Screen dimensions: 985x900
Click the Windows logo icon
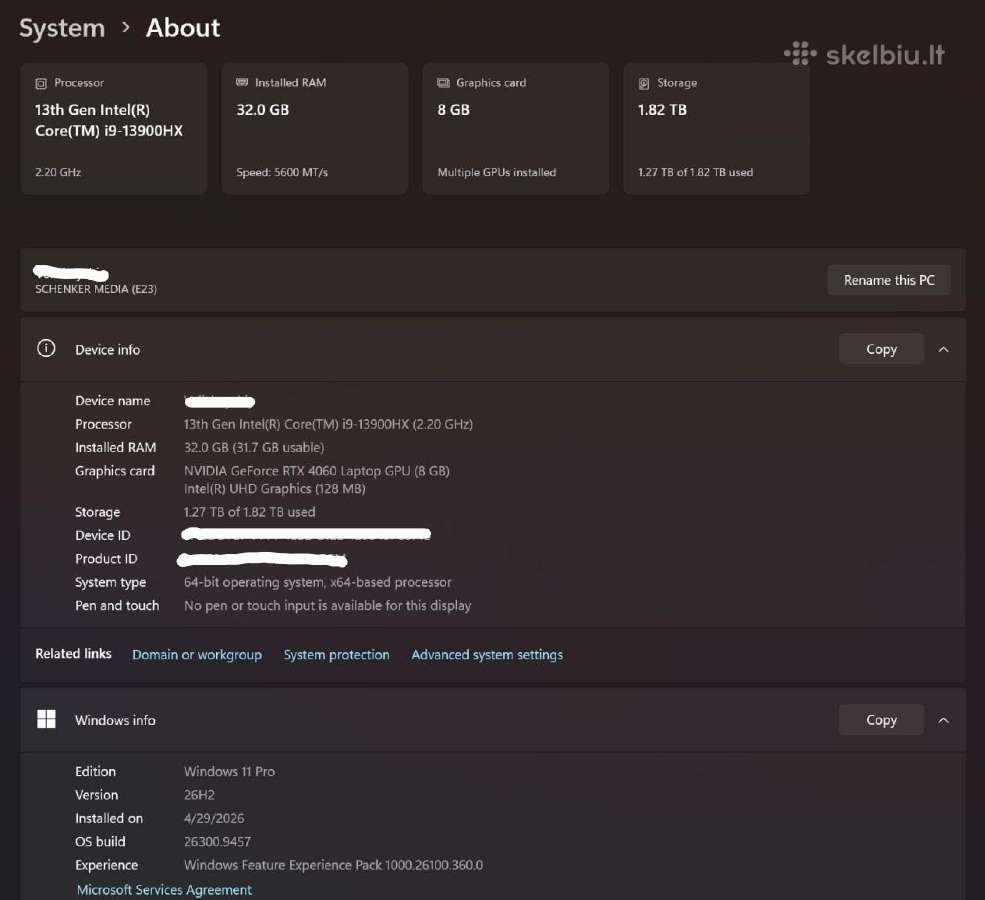point(46,719)
